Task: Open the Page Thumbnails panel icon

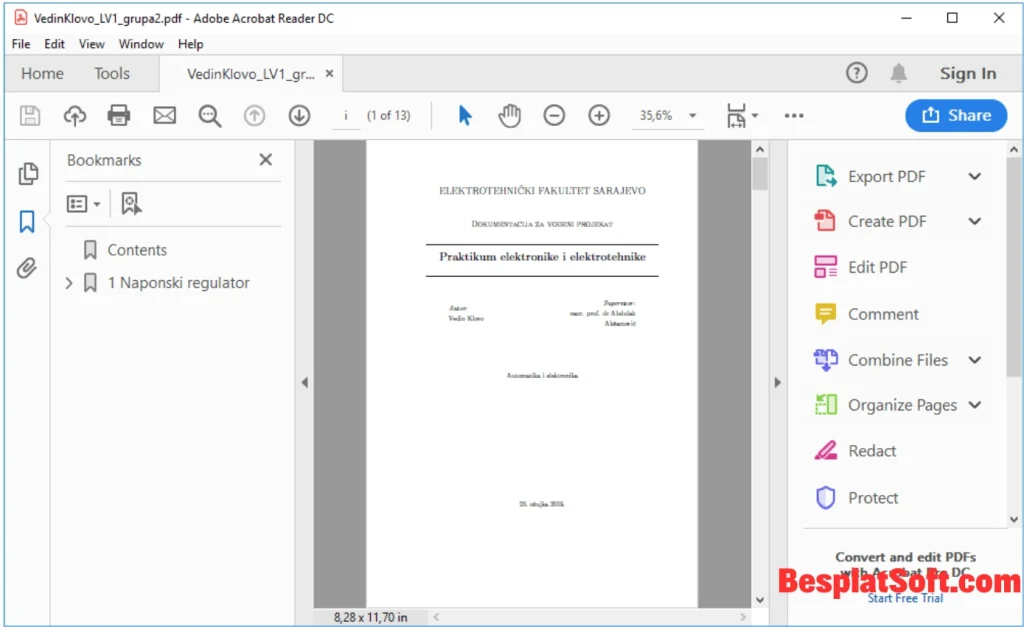Action: click(x=28, y=173)
